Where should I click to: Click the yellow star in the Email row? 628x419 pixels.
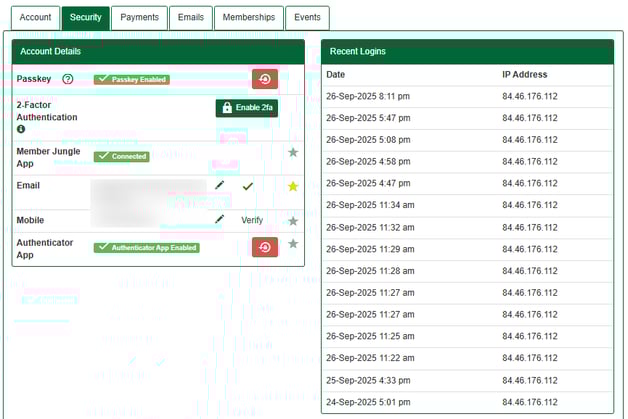(293, 186)
